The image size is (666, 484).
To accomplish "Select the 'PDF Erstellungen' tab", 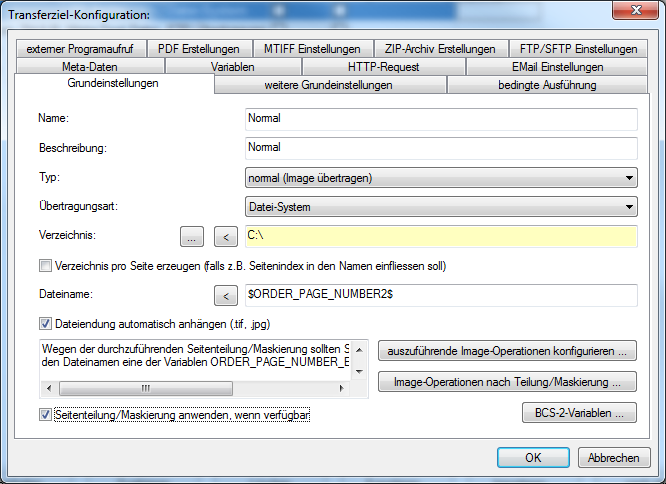I will pos(198,48).
